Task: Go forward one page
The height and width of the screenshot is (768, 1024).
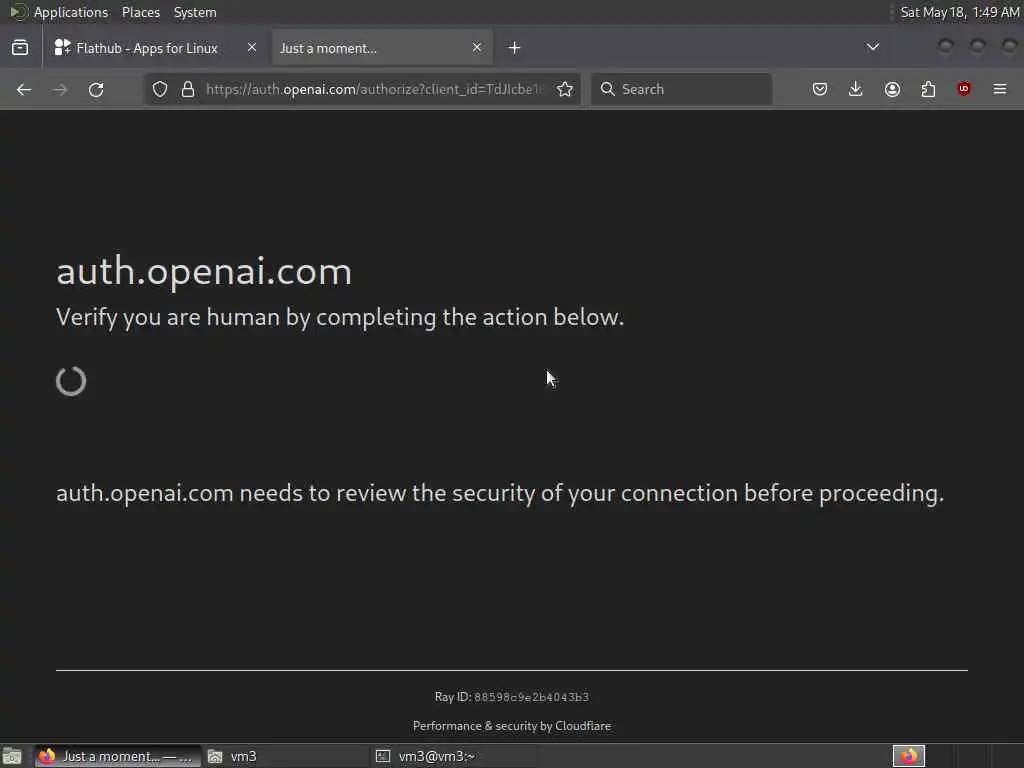Action: [x=60, y=89]
